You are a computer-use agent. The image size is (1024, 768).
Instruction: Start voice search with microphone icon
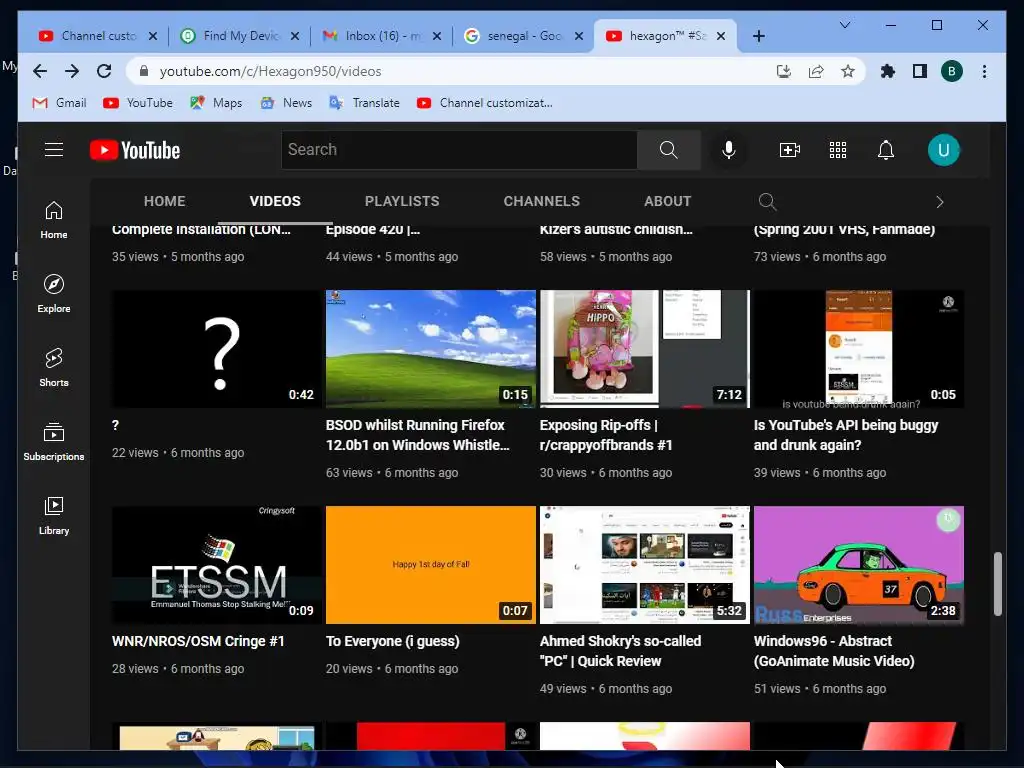(729, 150)
